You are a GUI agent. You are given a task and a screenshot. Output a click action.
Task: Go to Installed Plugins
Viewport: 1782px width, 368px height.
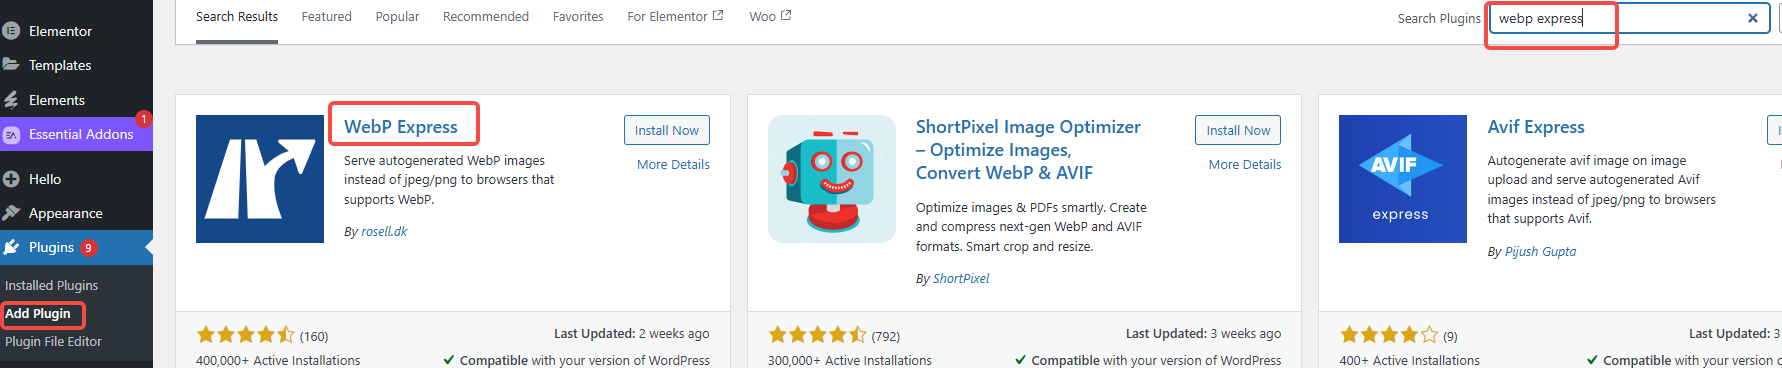pos(51,285)
